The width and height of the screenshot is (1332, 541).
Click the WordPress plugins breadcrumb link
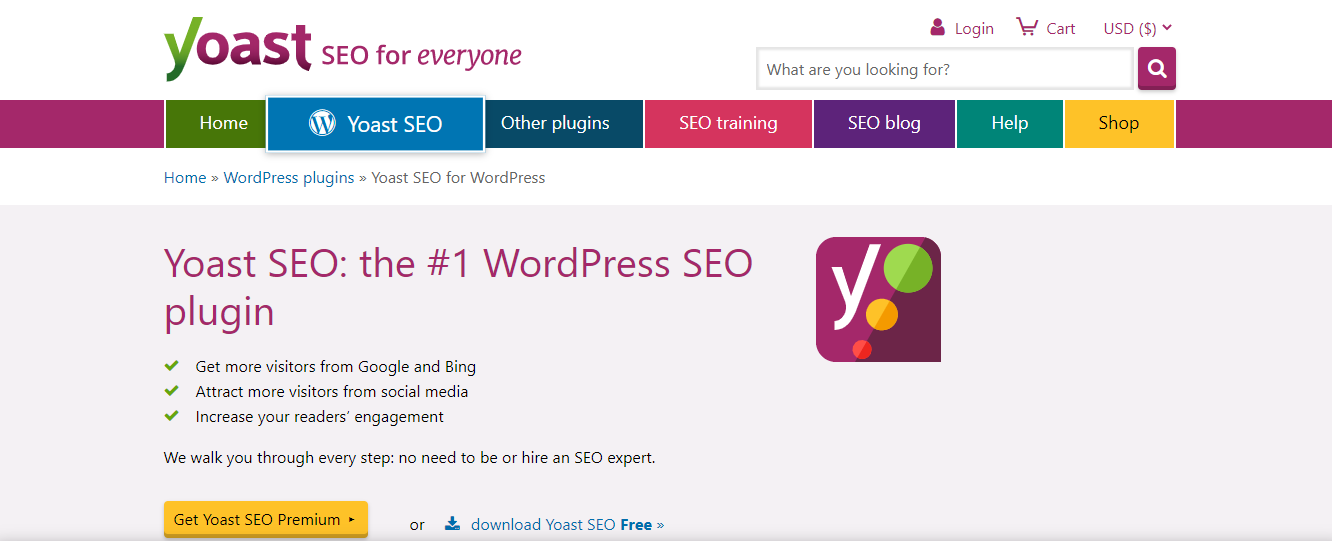click(289, 177)
